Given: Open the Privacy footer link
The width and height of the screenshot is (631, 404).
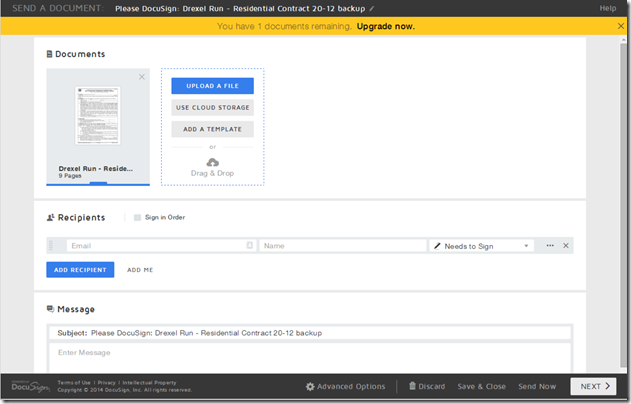Looking at the screenshot, I should 107,383.
